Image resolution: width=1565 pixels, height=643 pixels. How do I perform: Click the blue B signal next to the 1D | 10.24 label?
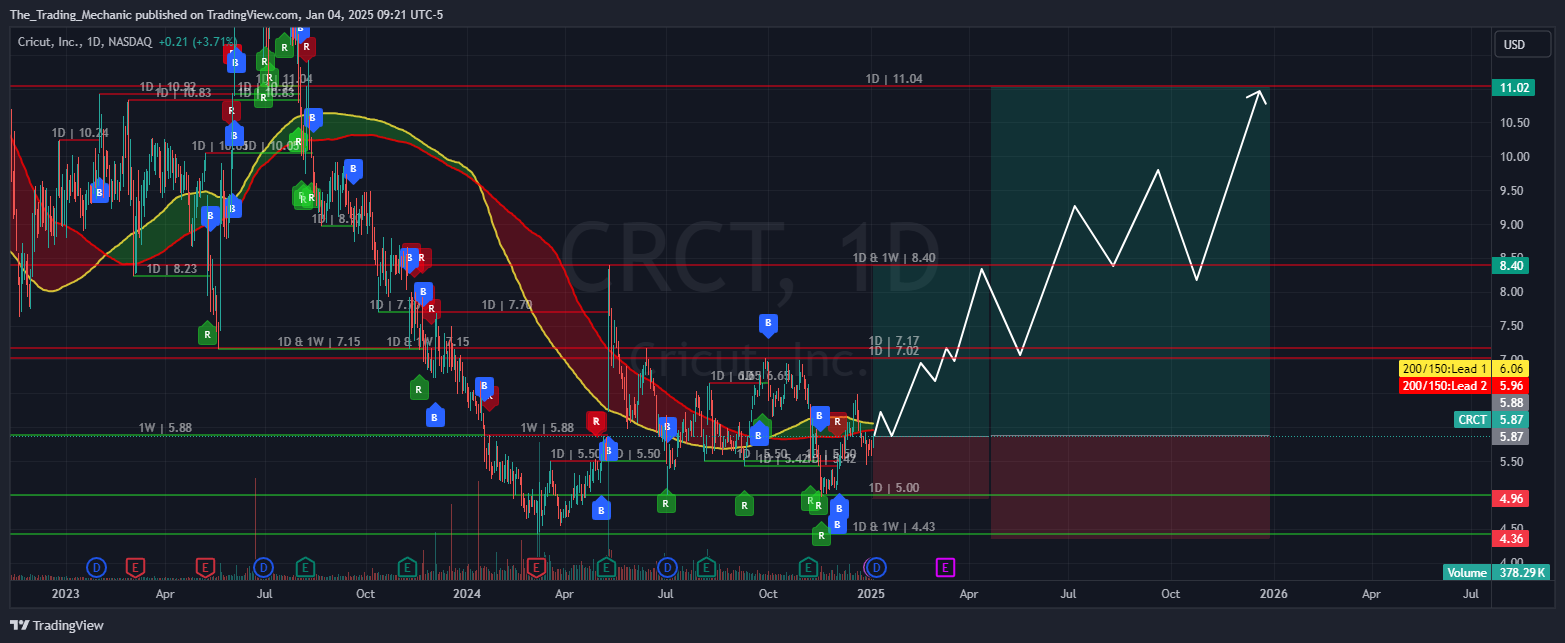pyautogui.click(x=99, y=192)
